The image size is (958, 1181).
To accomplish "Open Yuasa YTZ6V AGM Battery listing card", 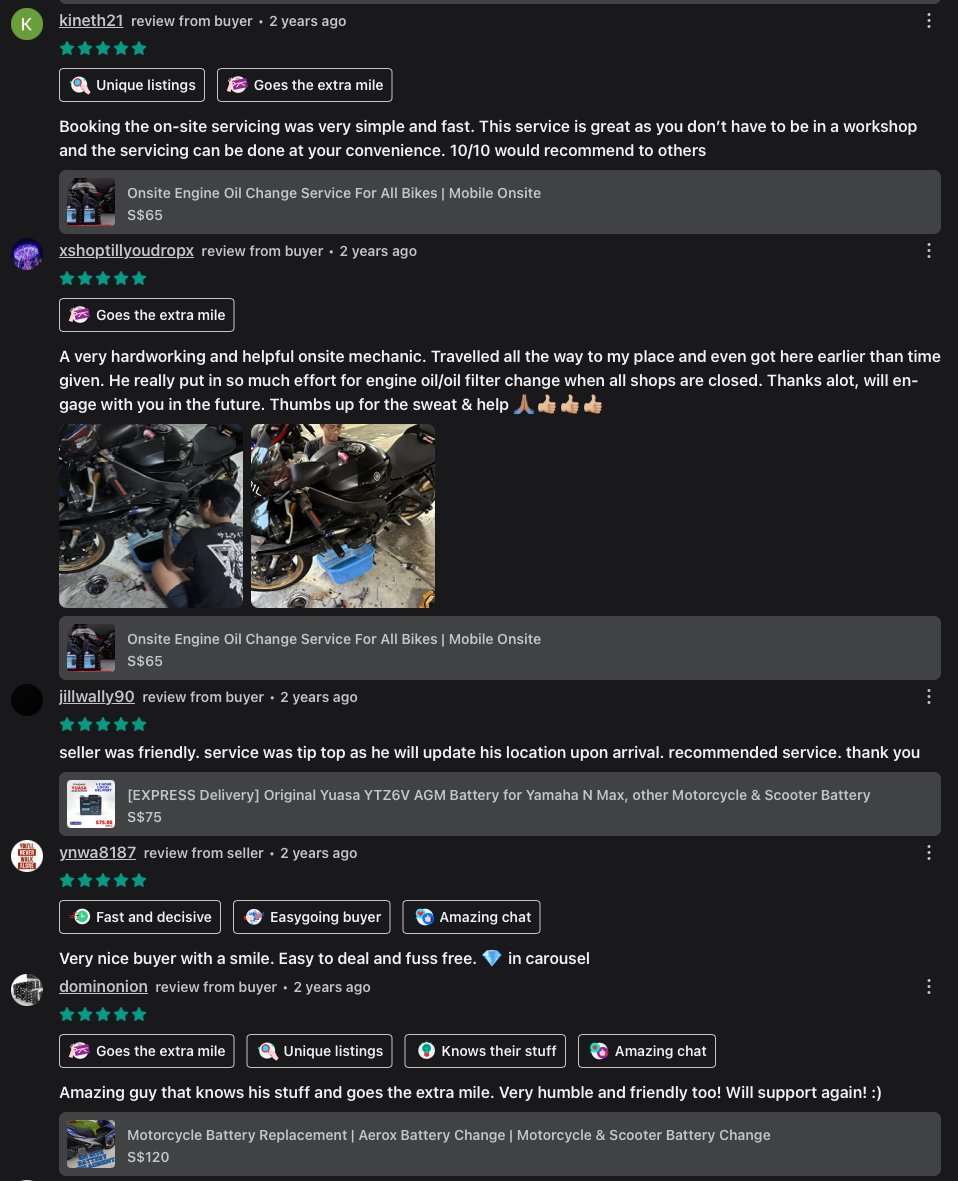I will pyautogui.click(x=500, y=804).
